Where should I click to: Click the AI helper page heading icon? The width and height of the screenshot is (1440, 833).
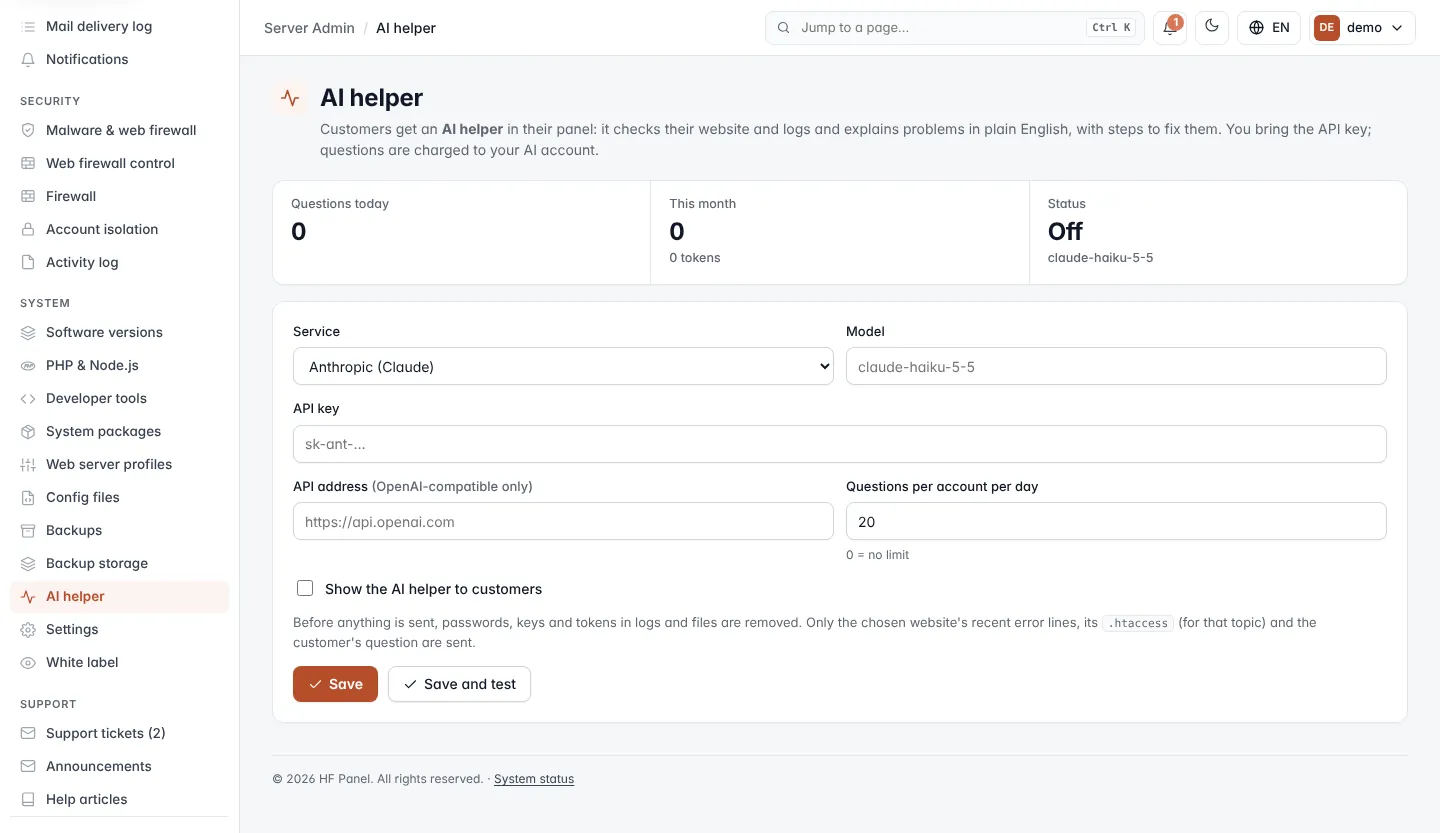(290, 98)
